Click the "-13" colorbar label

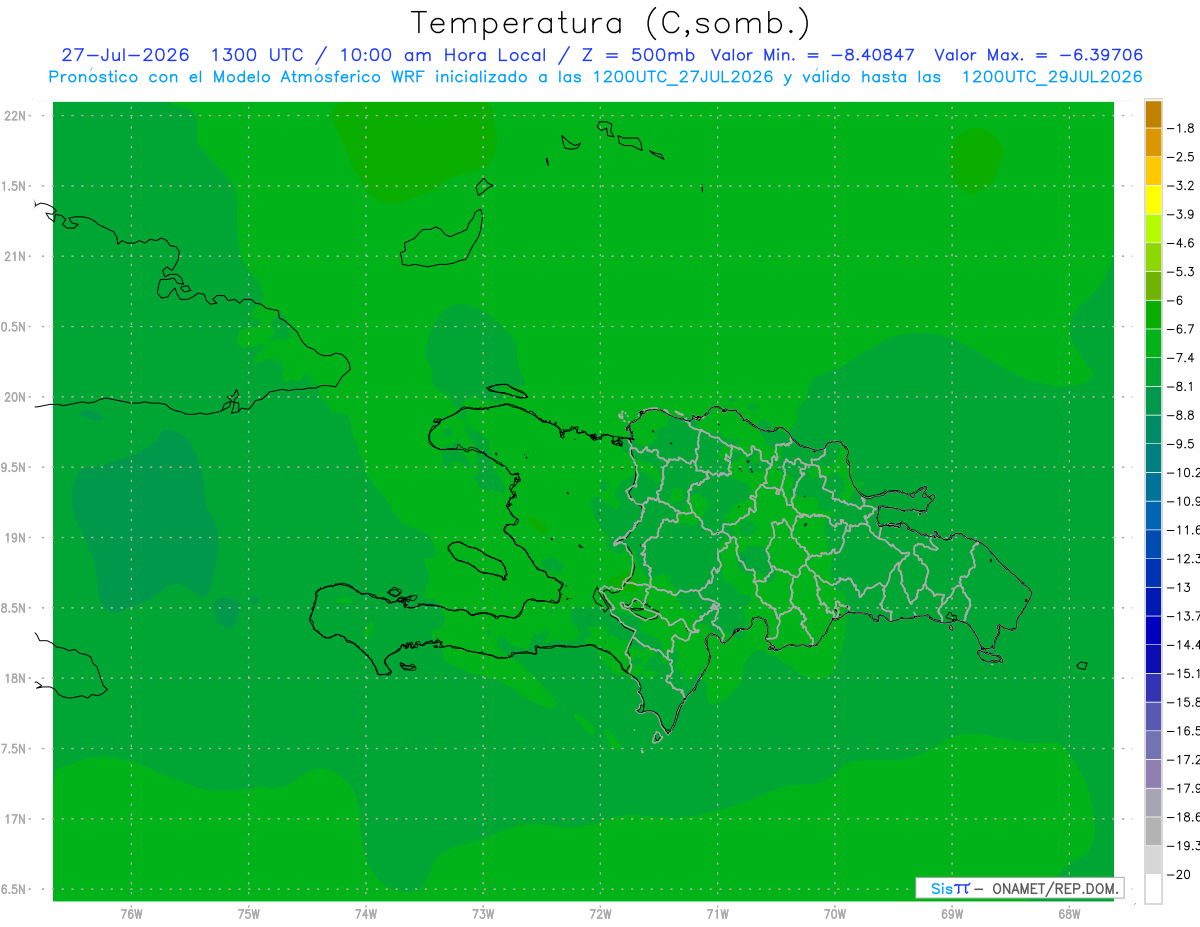[x=1180, y=587]
